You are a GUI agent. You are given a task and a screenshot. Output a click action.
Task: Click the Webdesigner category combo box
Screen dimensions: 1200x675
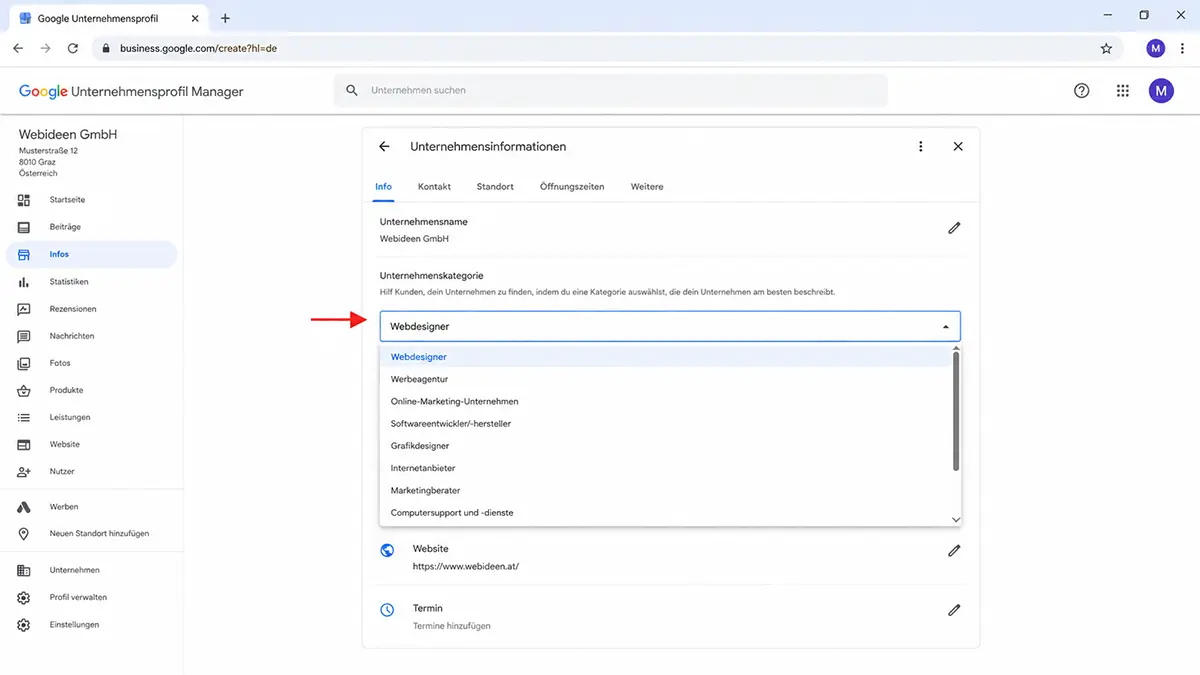[x=670, y=327]
